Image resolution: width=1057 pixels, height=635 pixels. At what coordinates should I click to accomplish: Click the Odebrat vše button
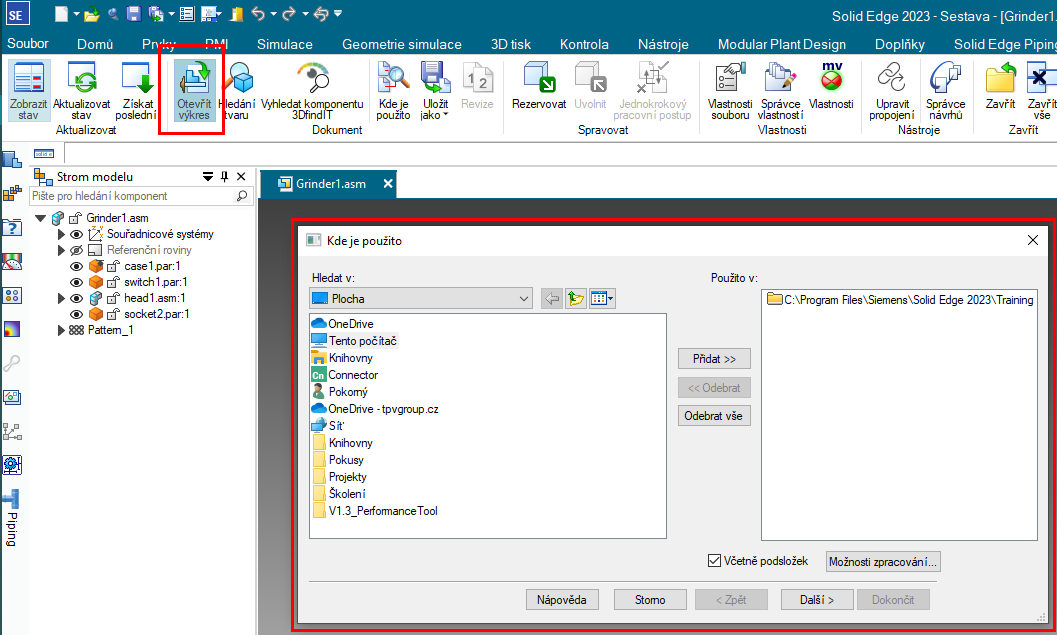715,416
